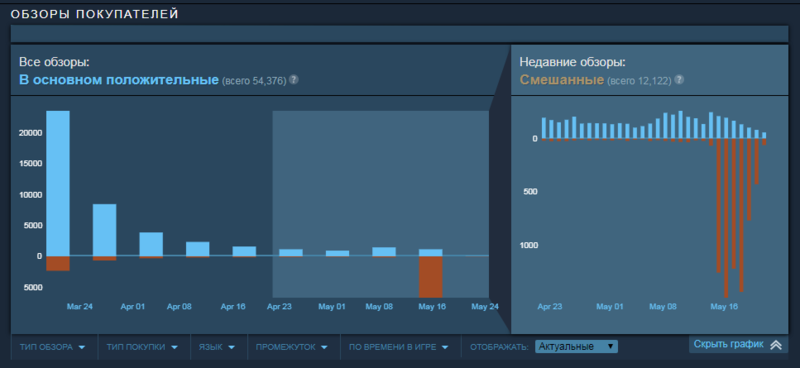Screen dimensions: 800x368
Task: Select the tall positive Mar 24 bar
Action: (x=58, y=183)
